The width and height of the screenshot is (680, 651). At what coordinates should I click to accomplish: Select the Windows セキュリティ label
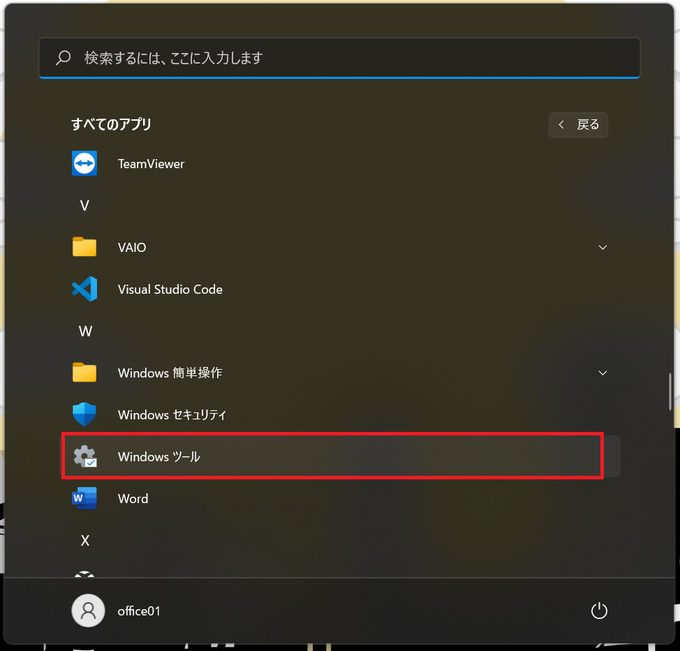(172, 415)
